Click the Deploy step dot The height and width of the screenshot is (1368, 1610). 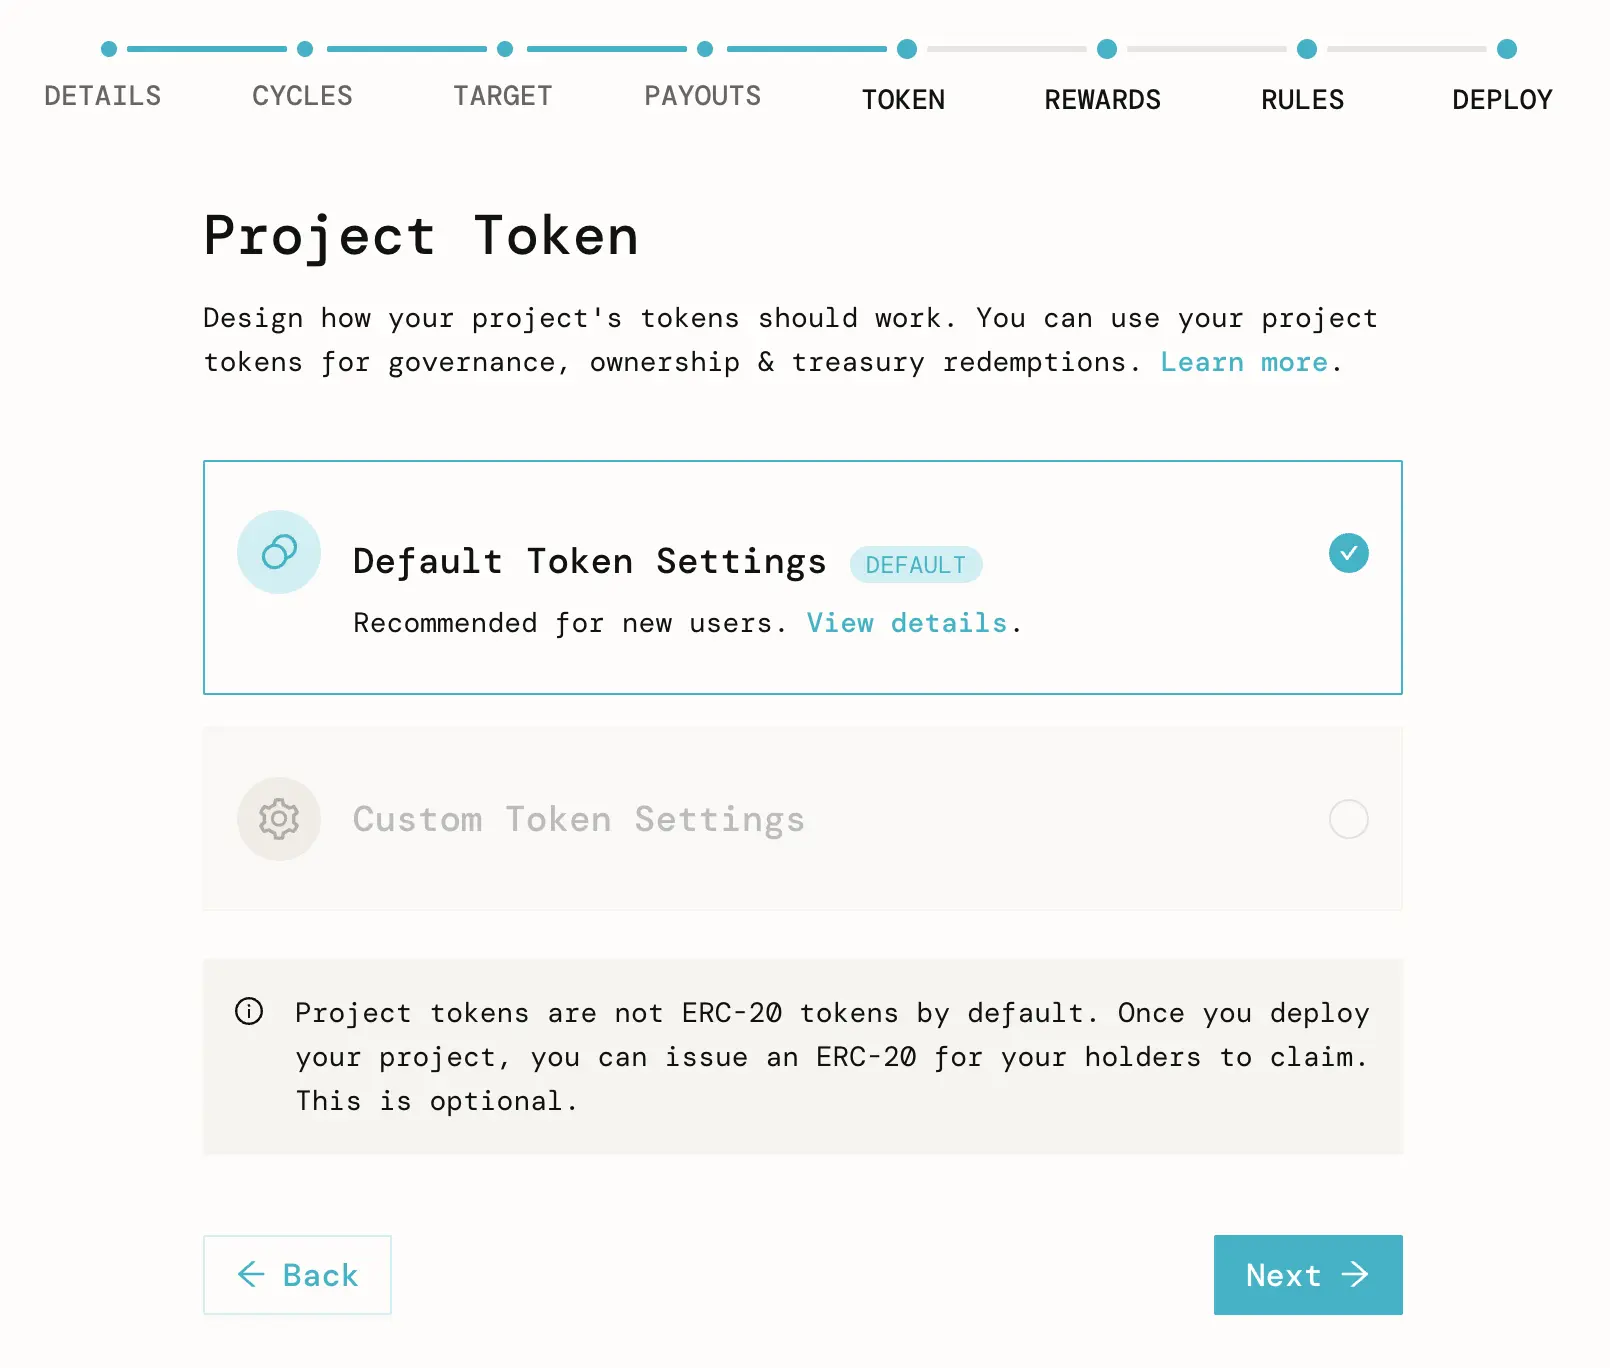click(x=1507, y=49)
